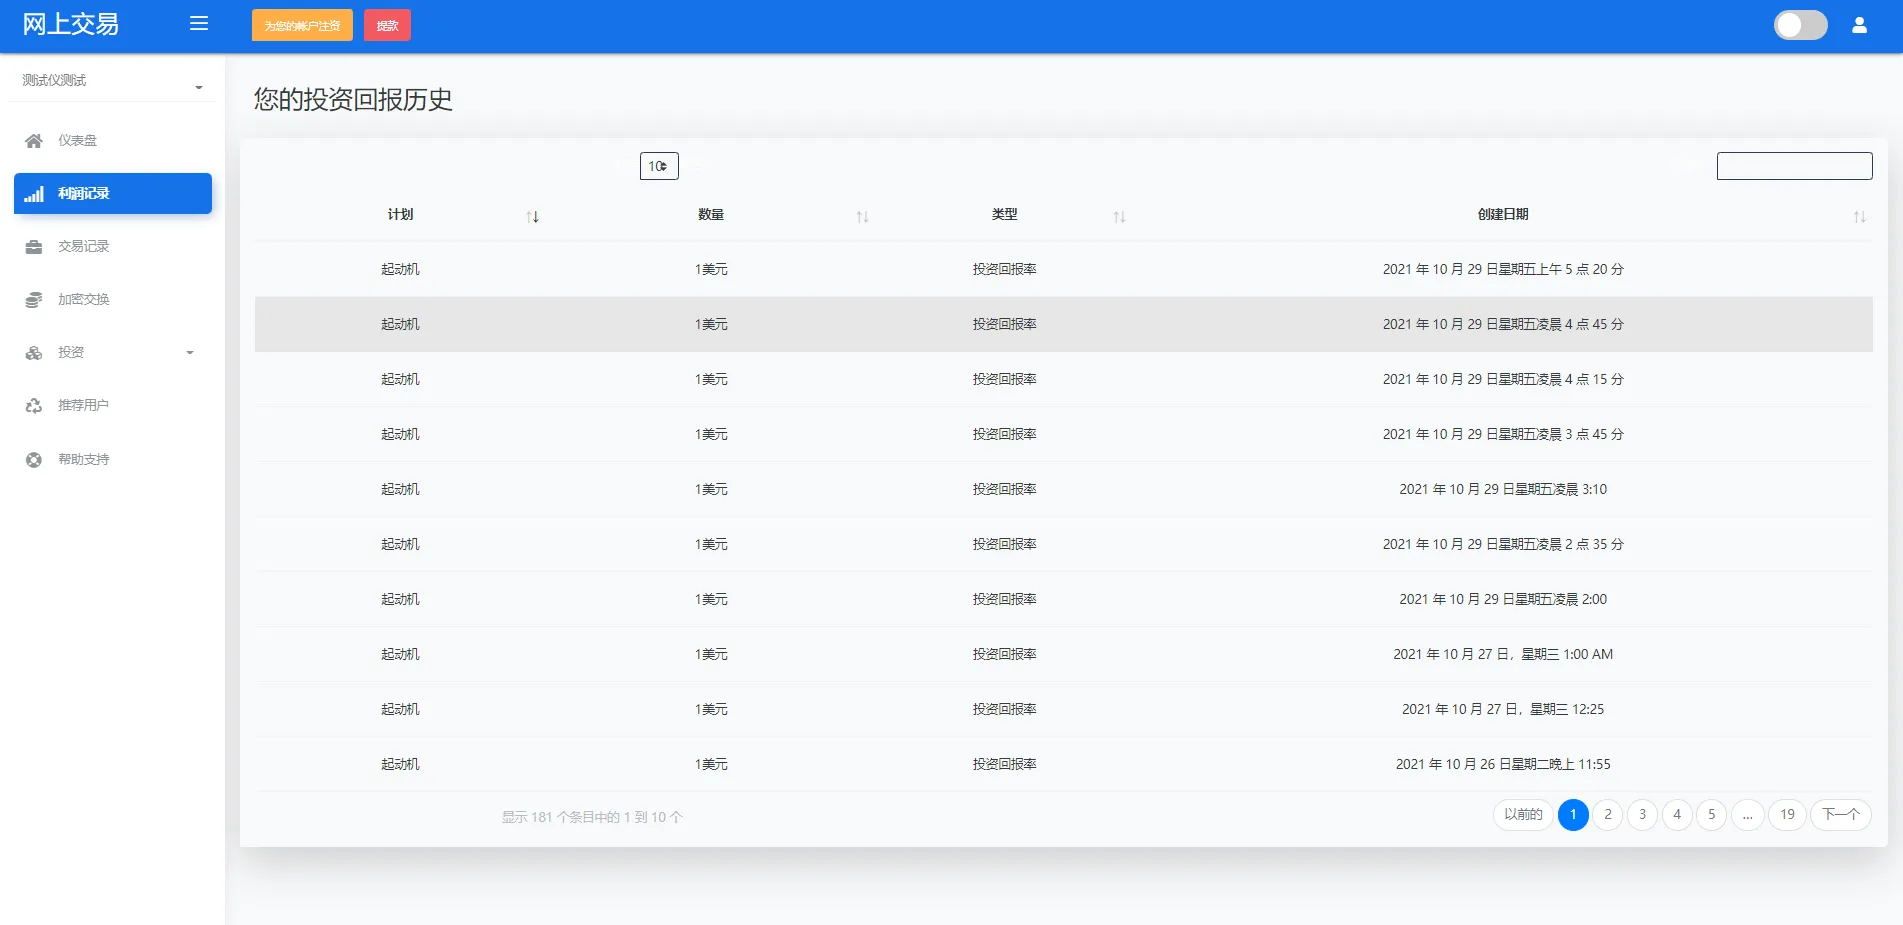Image resolution: width=1903 pixels, height=925 pixels.
Task: Click the red 提款 button
Action: tap(387, 26)
